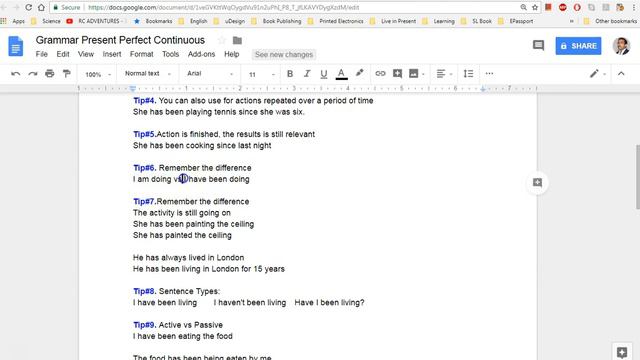The width and height of the screenshot is (640, 360).
Task: Go to the browser home page
Action: pos(41,7)
